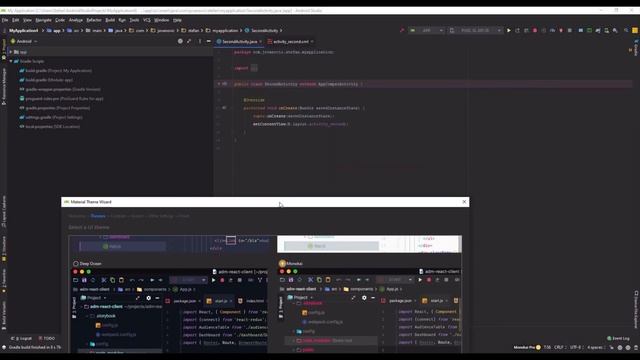Click the folded import ellipsis in editor
The height and width of the screenshot is (360, 640).
point(254,68)
